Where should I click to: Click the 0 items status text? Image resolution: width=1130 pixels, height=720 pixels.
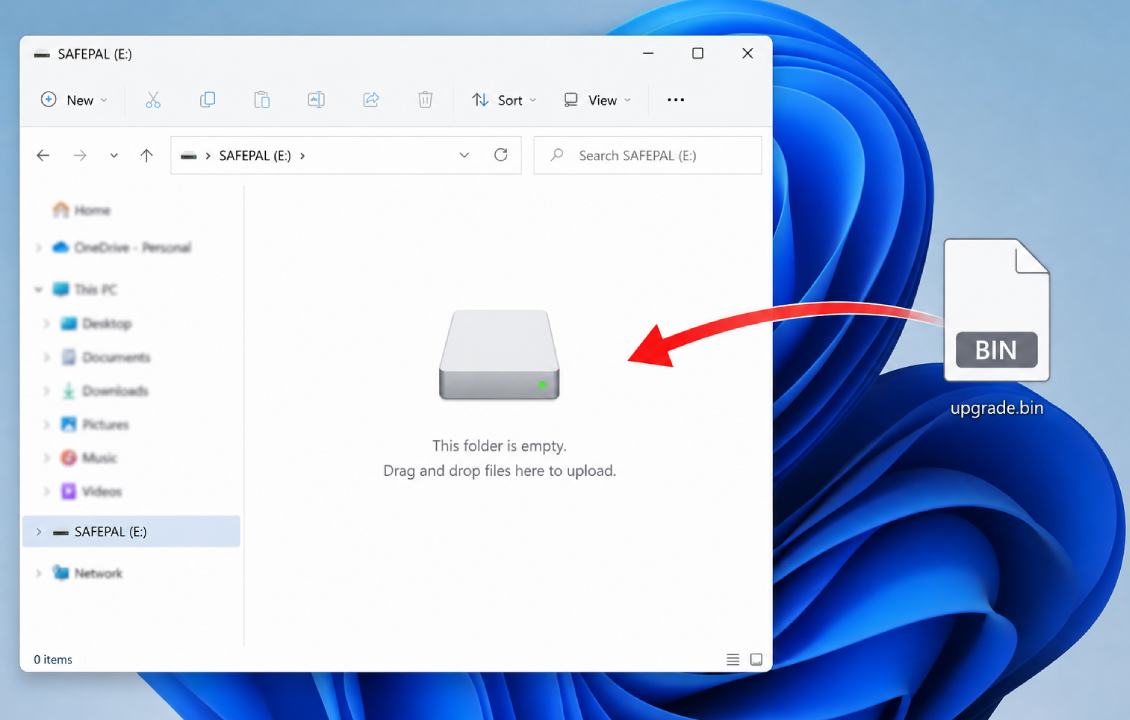tap(53, 659)
